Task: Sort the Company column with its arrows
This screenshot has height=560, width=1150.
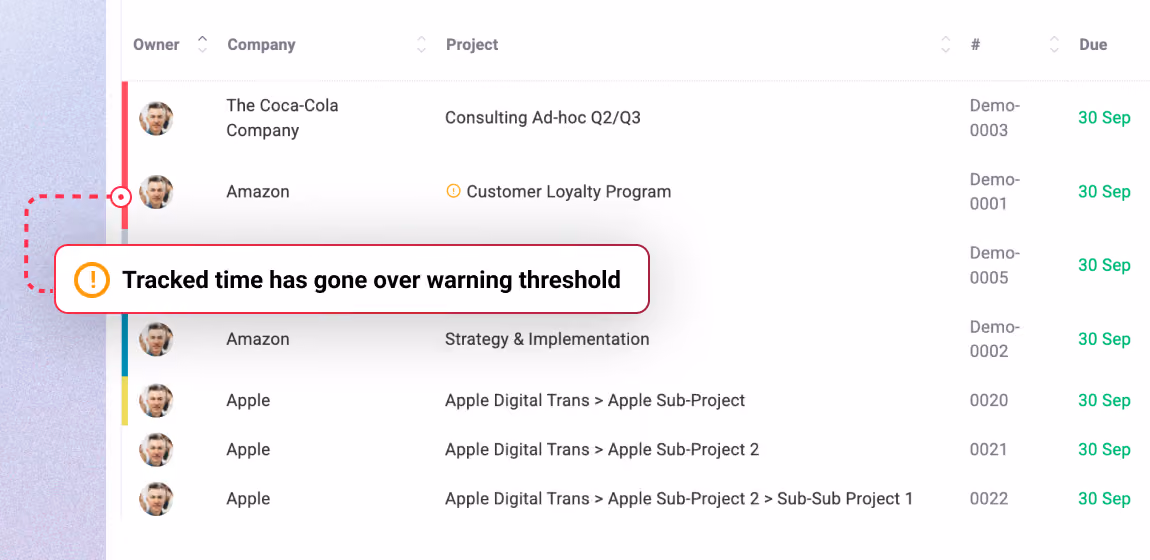Action: [421, 44]
